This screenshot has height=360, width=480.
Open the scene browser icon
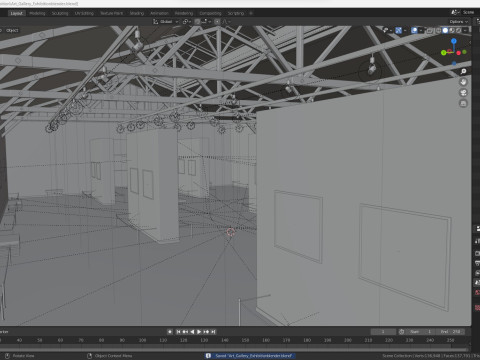pyautogui.click(x=455, y=12)
